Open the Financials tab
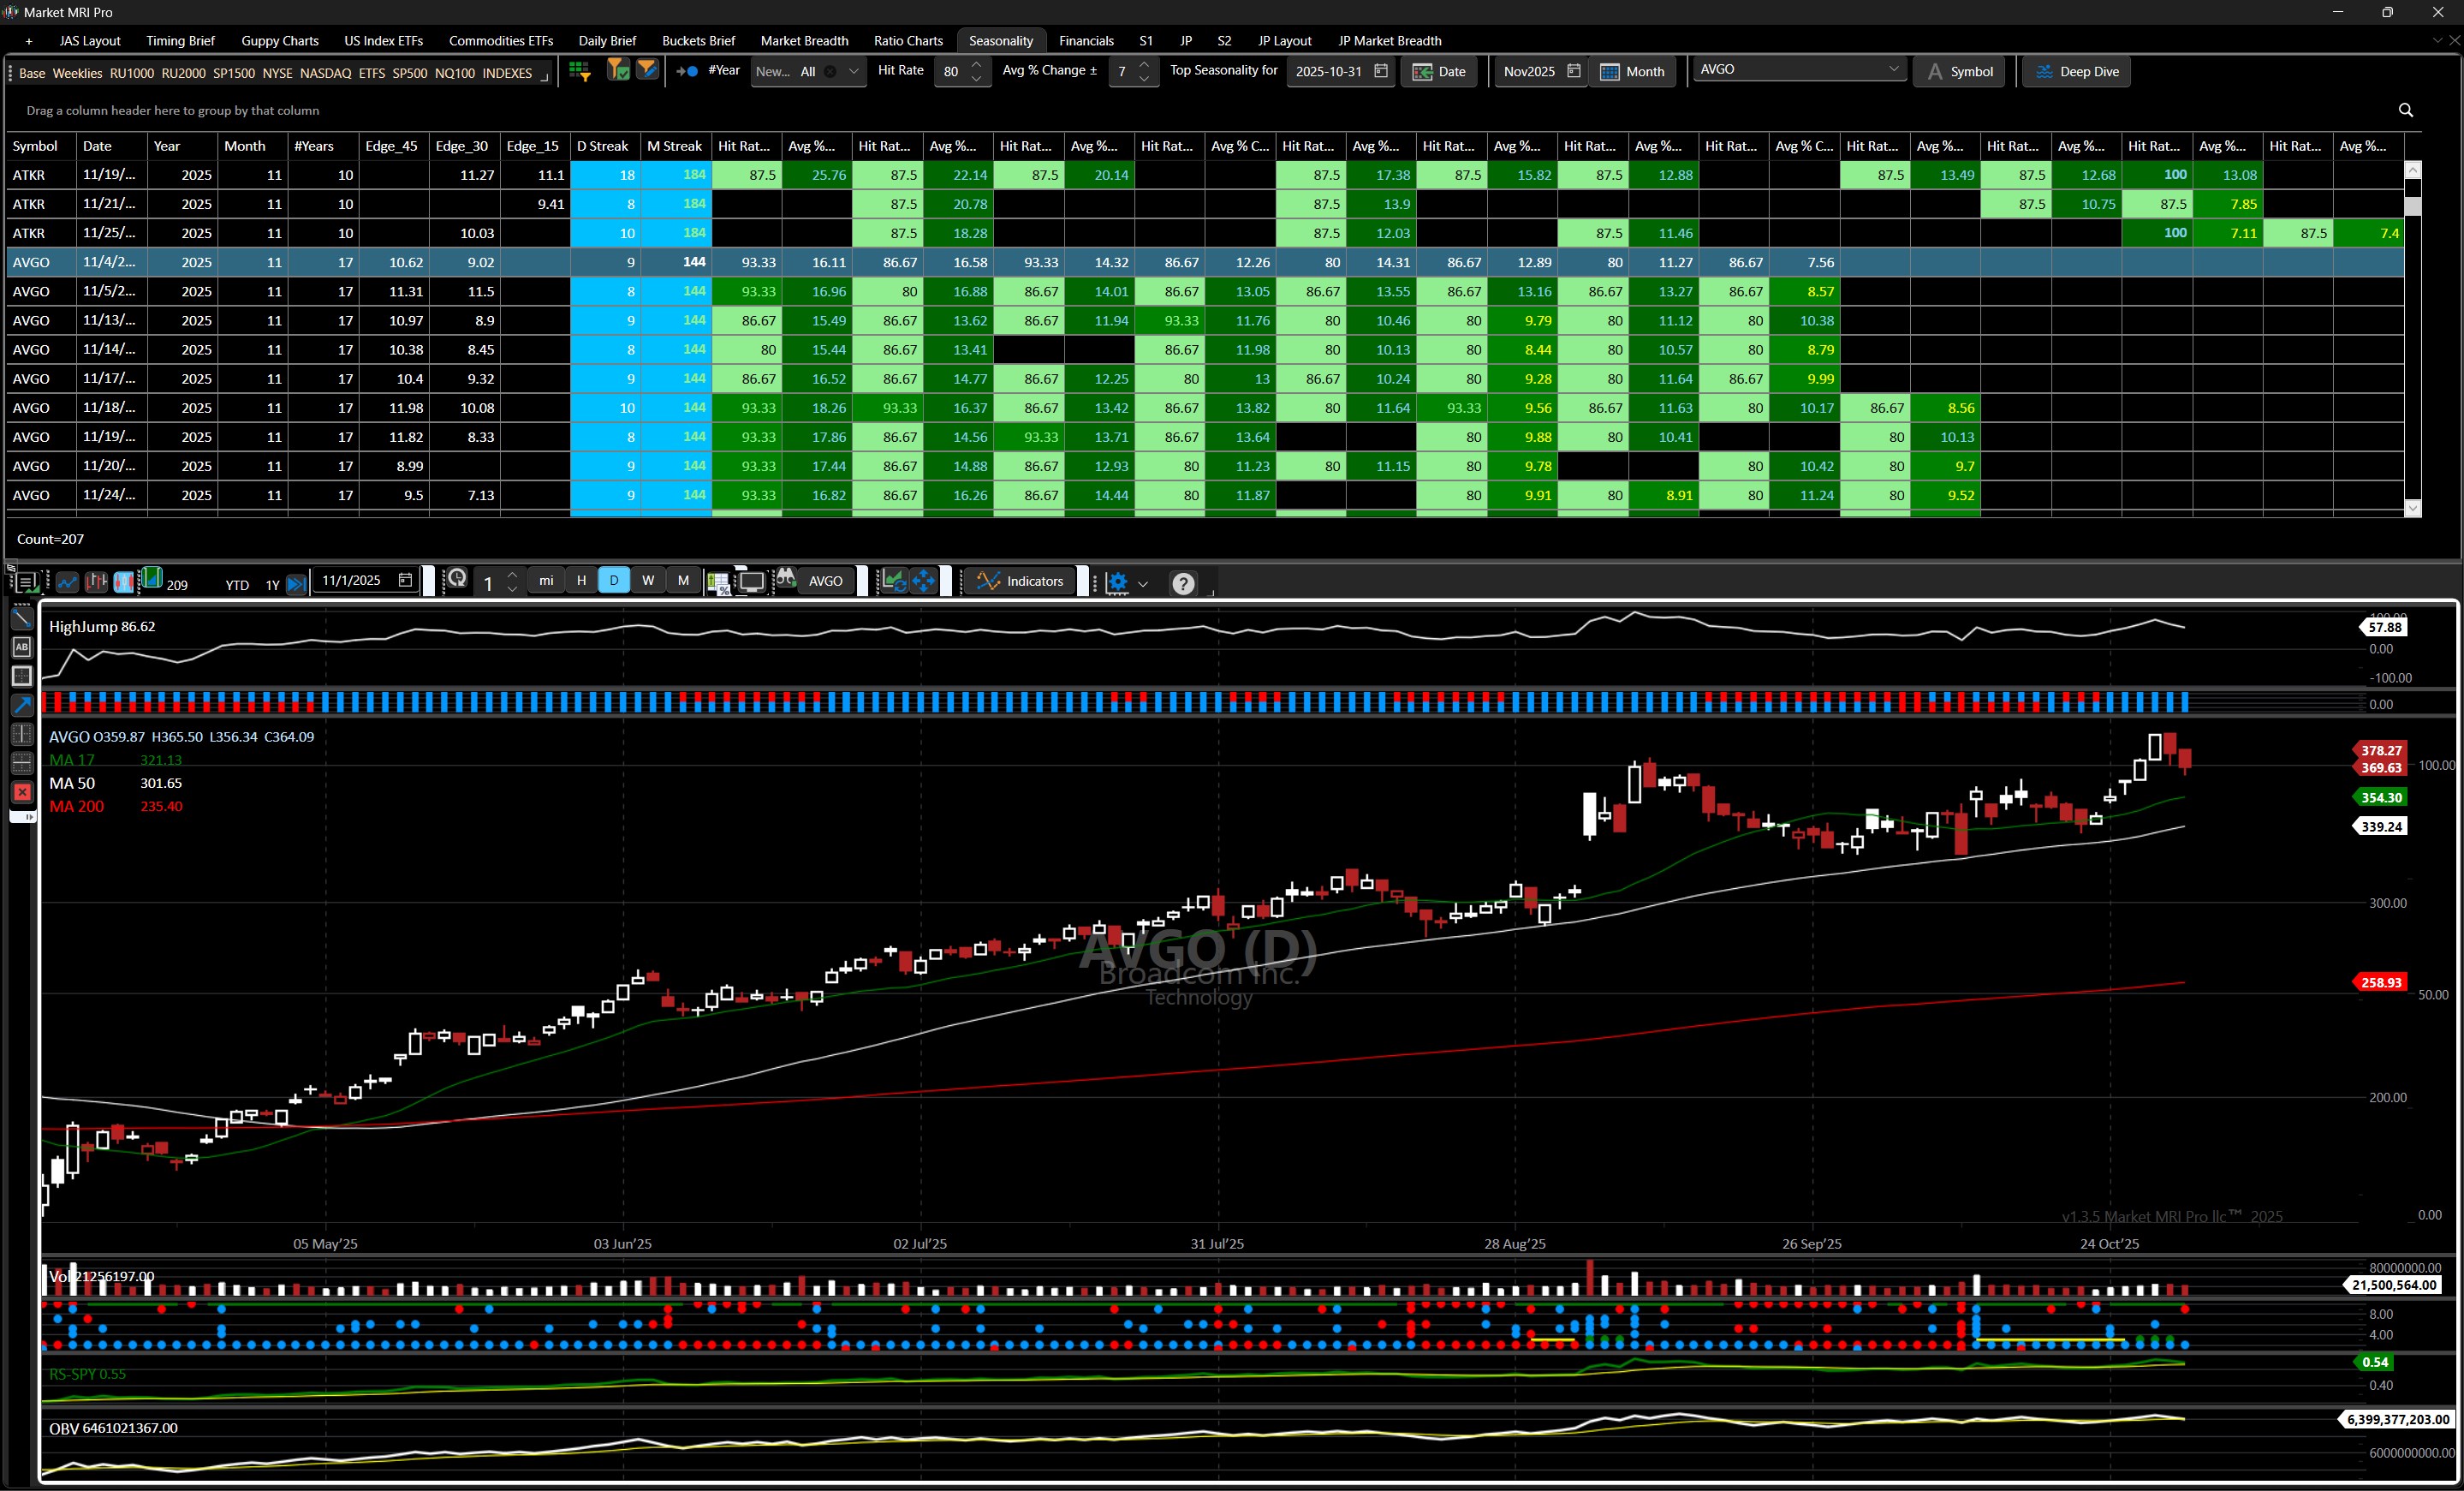 [1086, 41]
